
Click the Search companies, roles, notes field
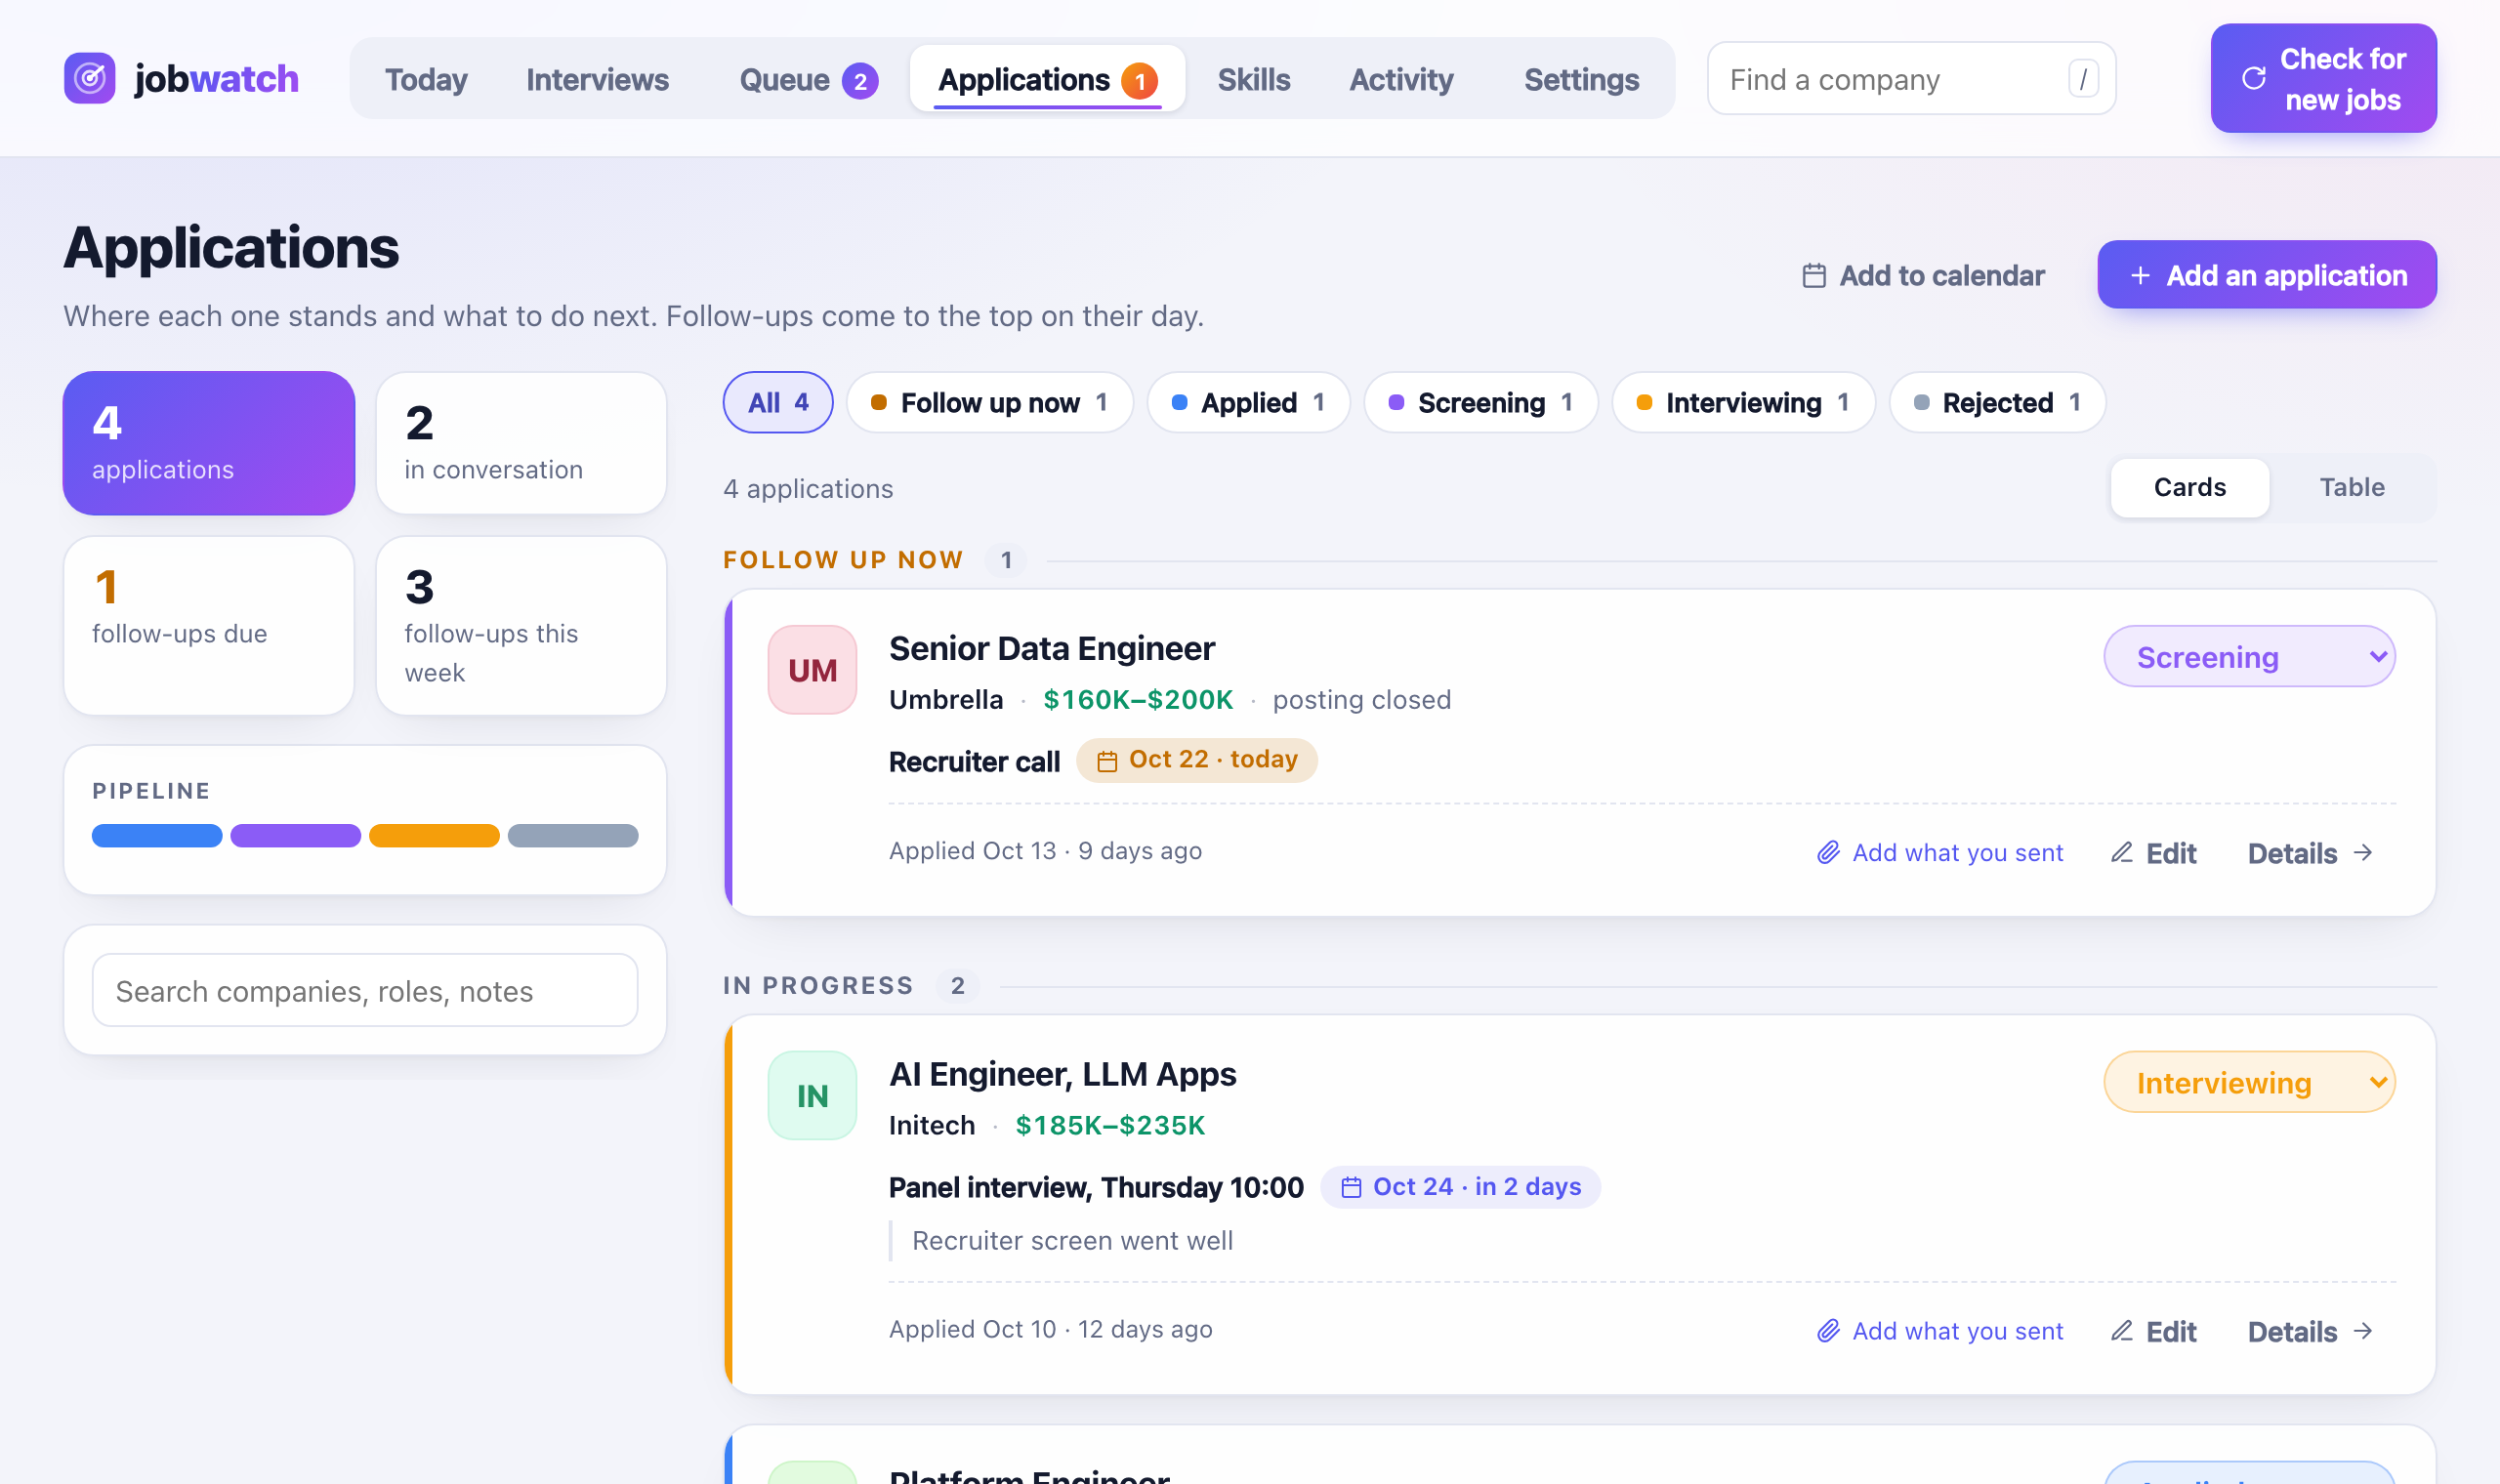point(365,991)
